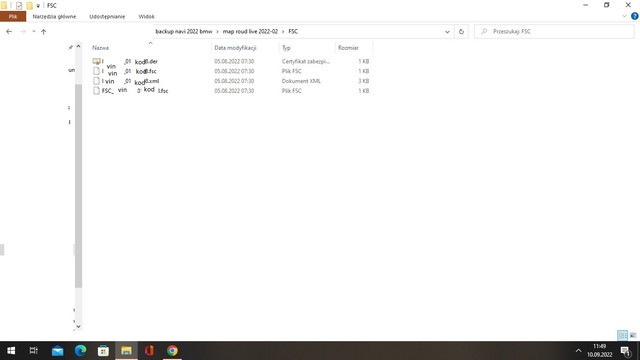This screenshot has height=360, width=640.
Task: Show hidden system tray icons
Action: coord(578,351)
